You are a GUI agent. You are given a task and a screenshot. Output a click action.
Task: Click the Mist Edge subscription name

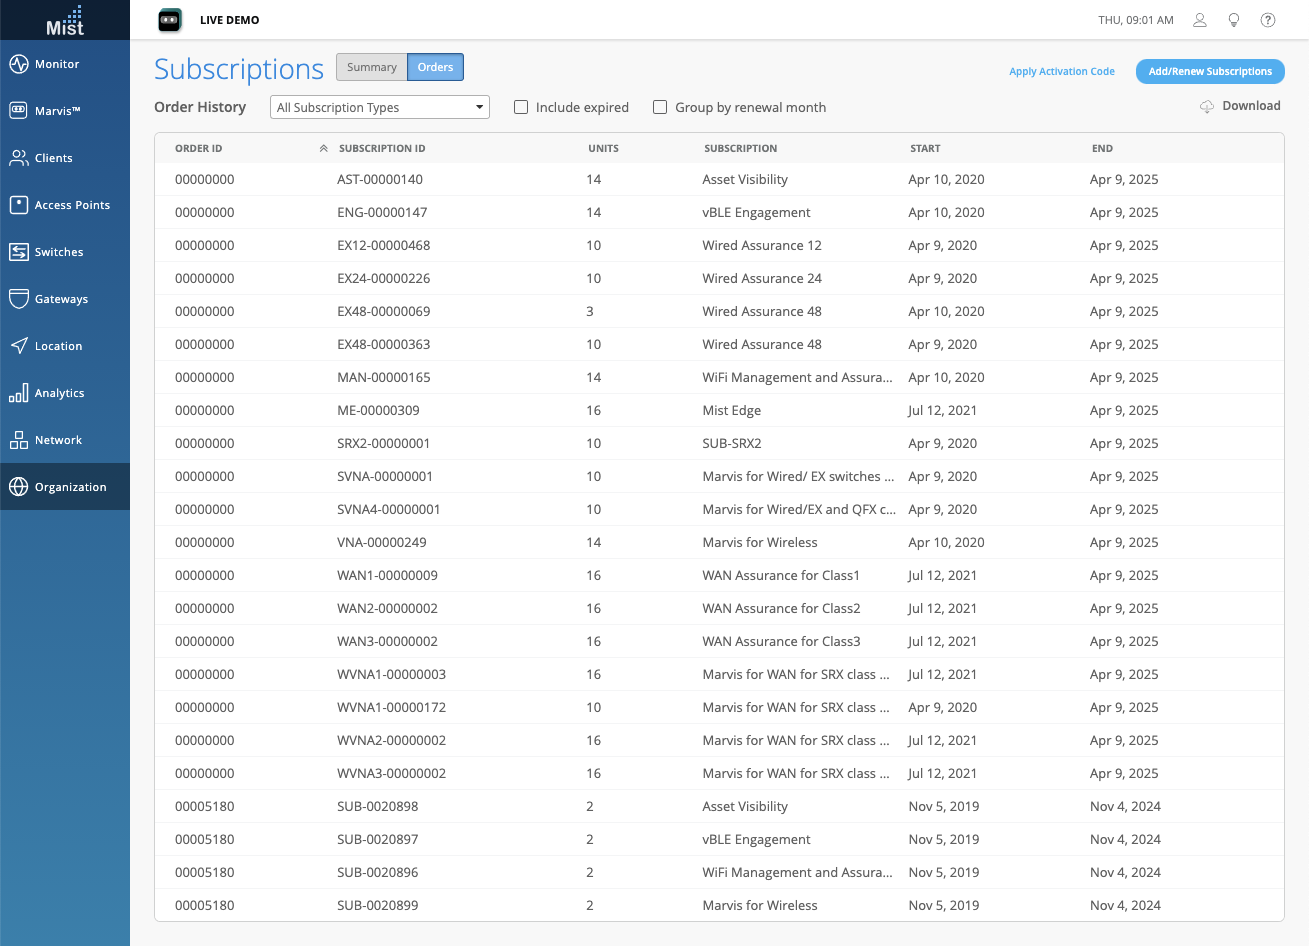(732, 411)
